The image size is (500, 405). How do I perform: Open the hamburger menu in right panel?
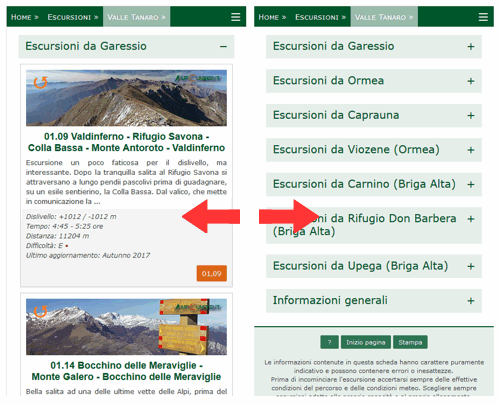pos(483,17)
